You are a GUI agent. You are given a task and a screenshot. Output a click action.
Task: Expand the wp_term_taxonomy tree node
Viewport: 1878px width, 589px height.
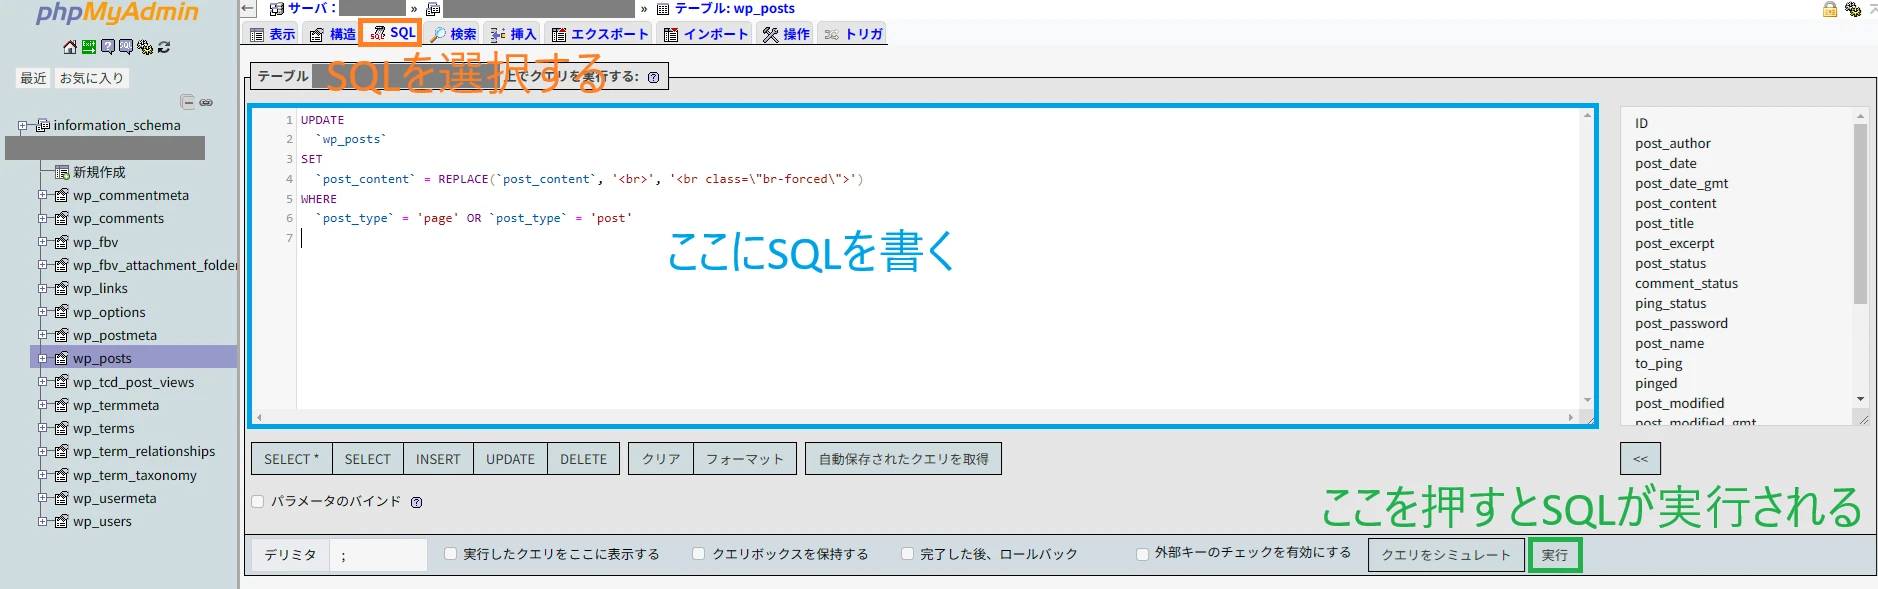(43, 475)
